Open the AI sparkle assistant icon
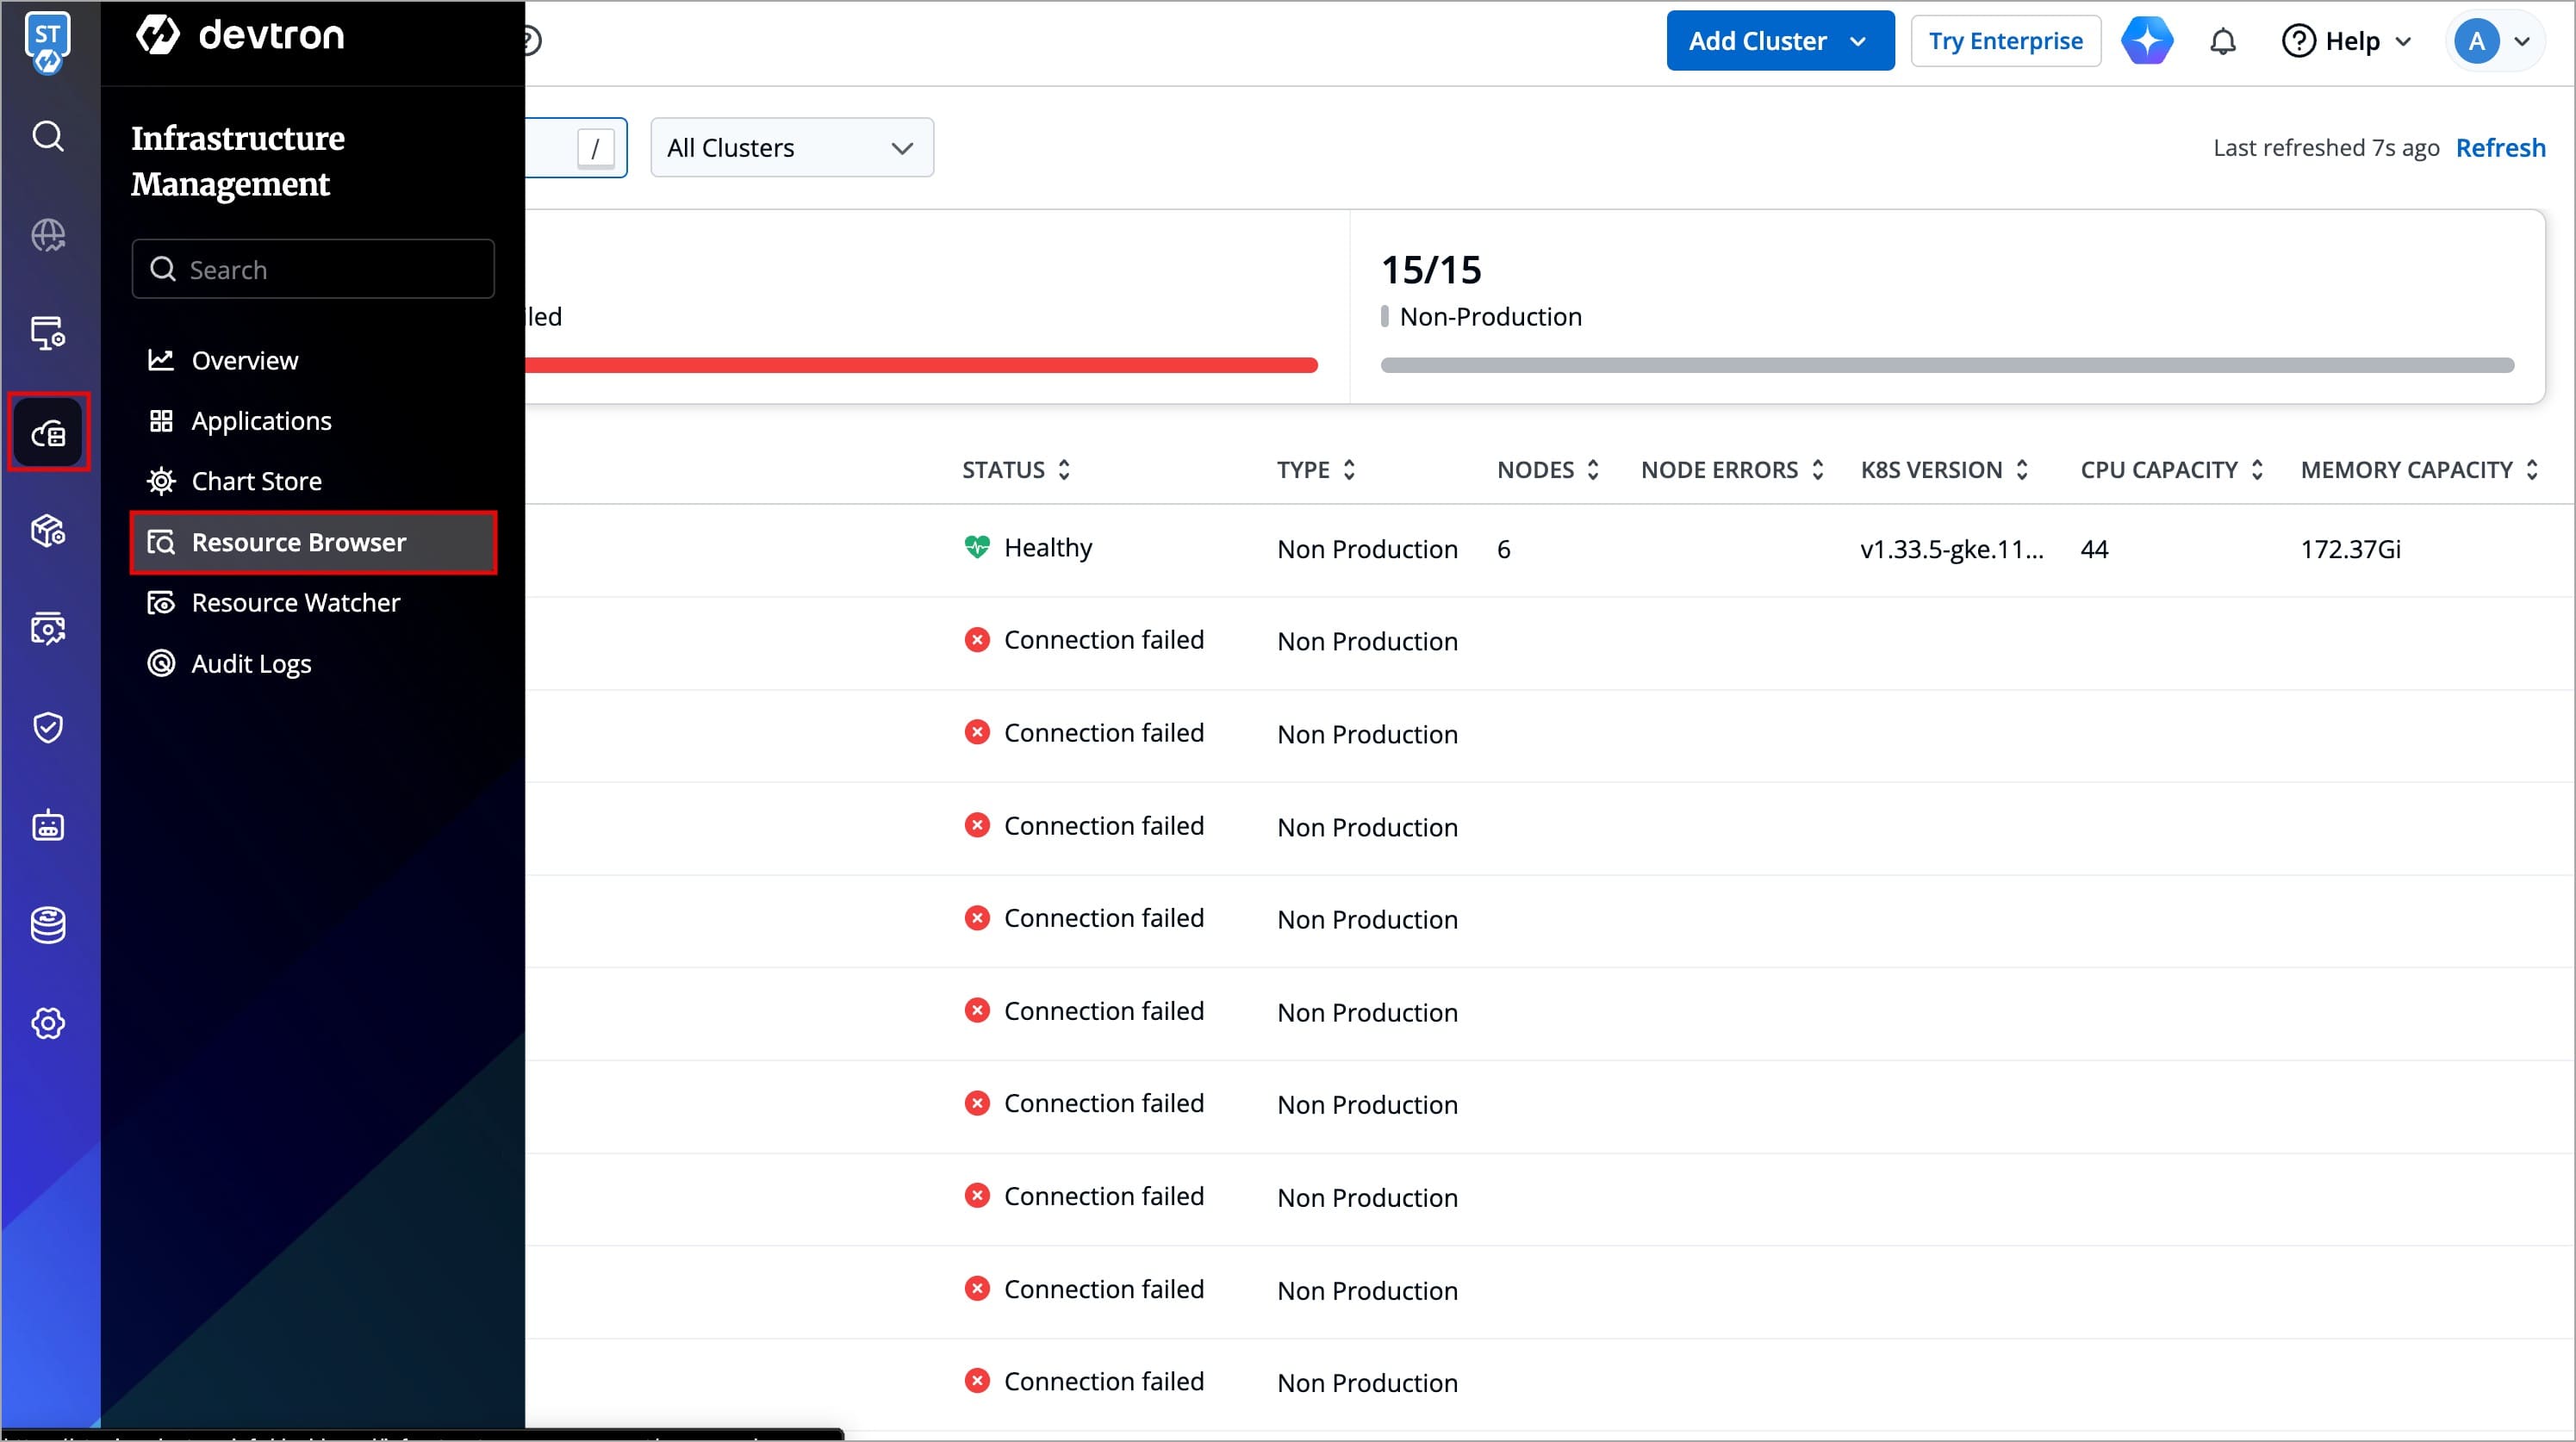 coord(2146,41)
